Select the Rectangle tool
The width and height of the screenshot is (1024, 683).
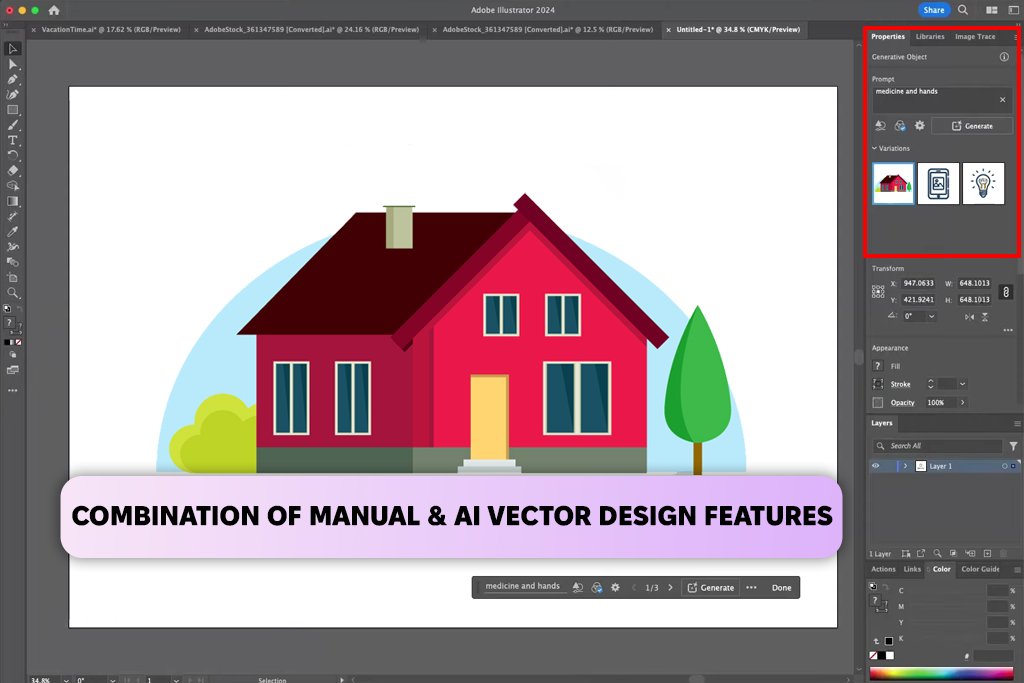12,110
